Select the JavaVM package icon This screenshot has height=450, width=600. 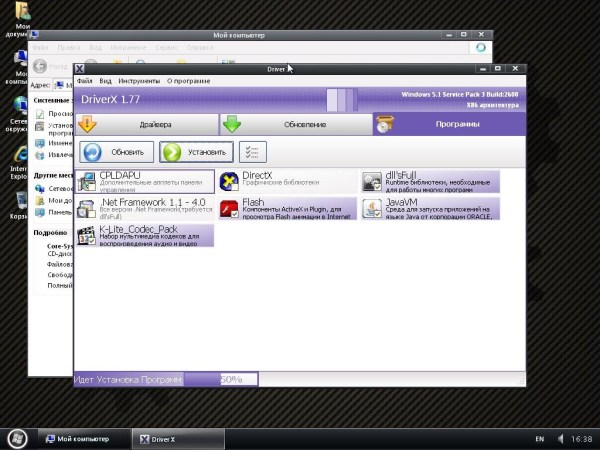coord(372,208)
